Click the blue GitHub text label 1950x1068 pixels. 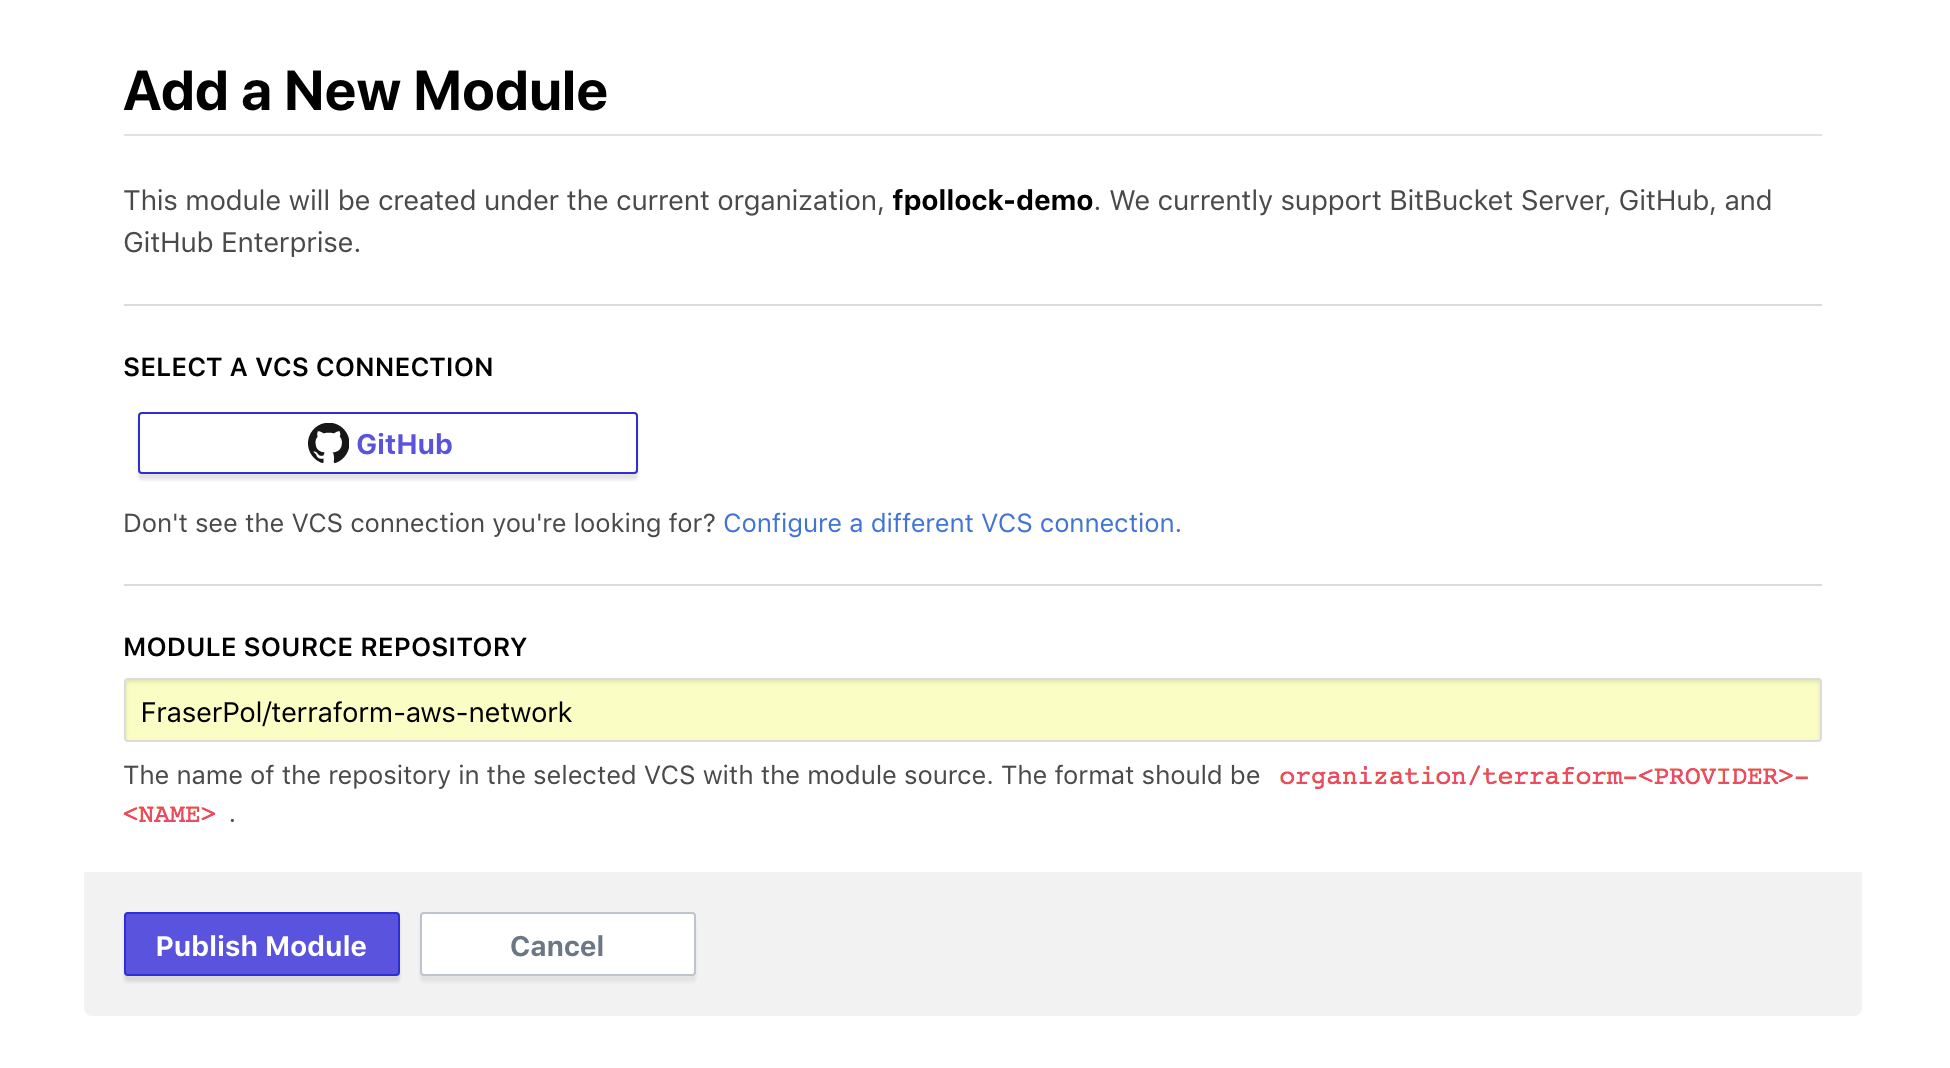coord(404,444)
